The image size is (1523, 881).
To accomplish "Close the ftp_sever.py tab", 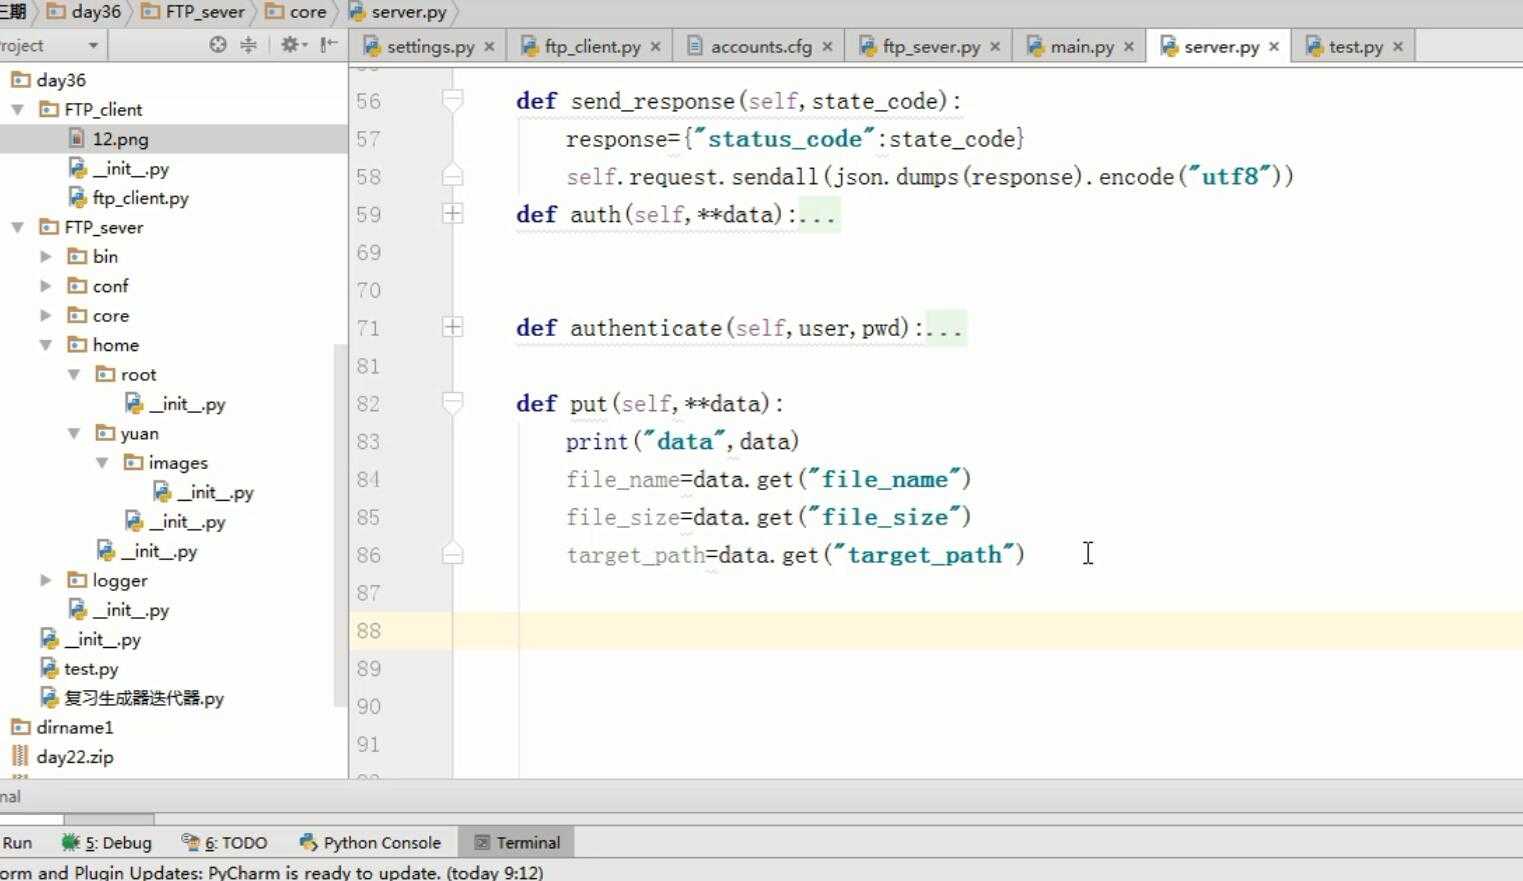I will coord(995,47).
